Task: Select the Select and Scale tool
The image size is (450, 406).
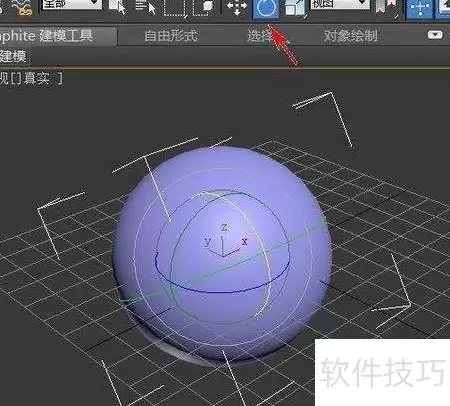Action: [295, 8]
